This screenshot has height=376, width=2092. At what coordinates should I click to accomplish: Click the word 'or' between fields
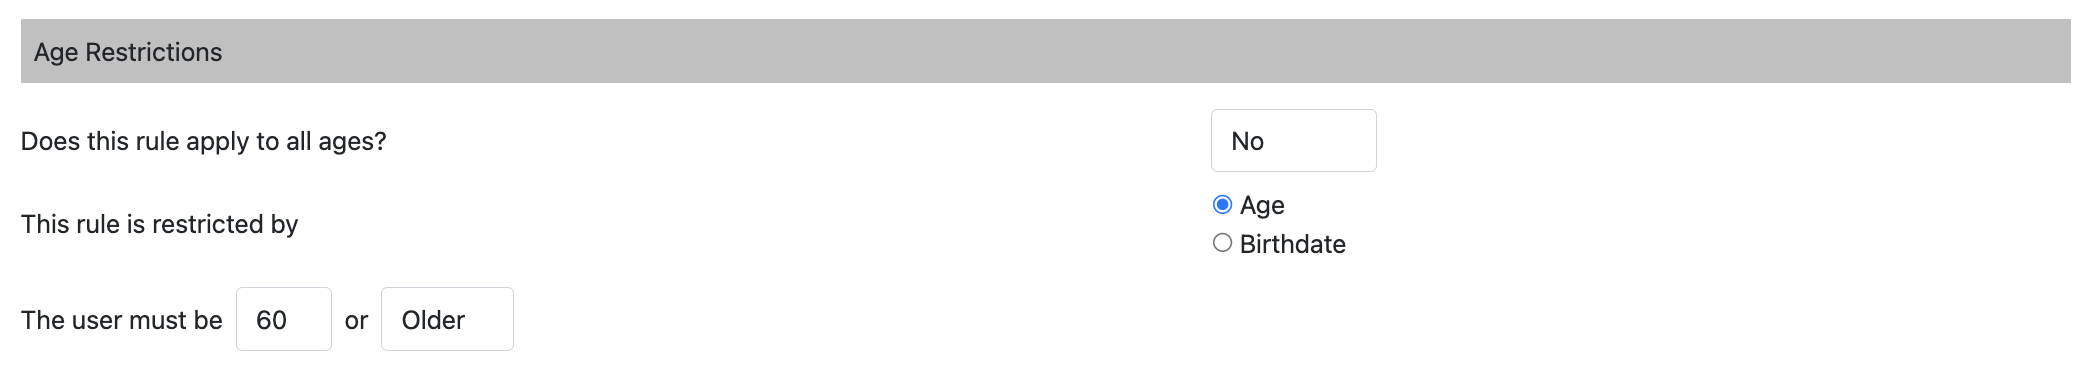(356, 320)
